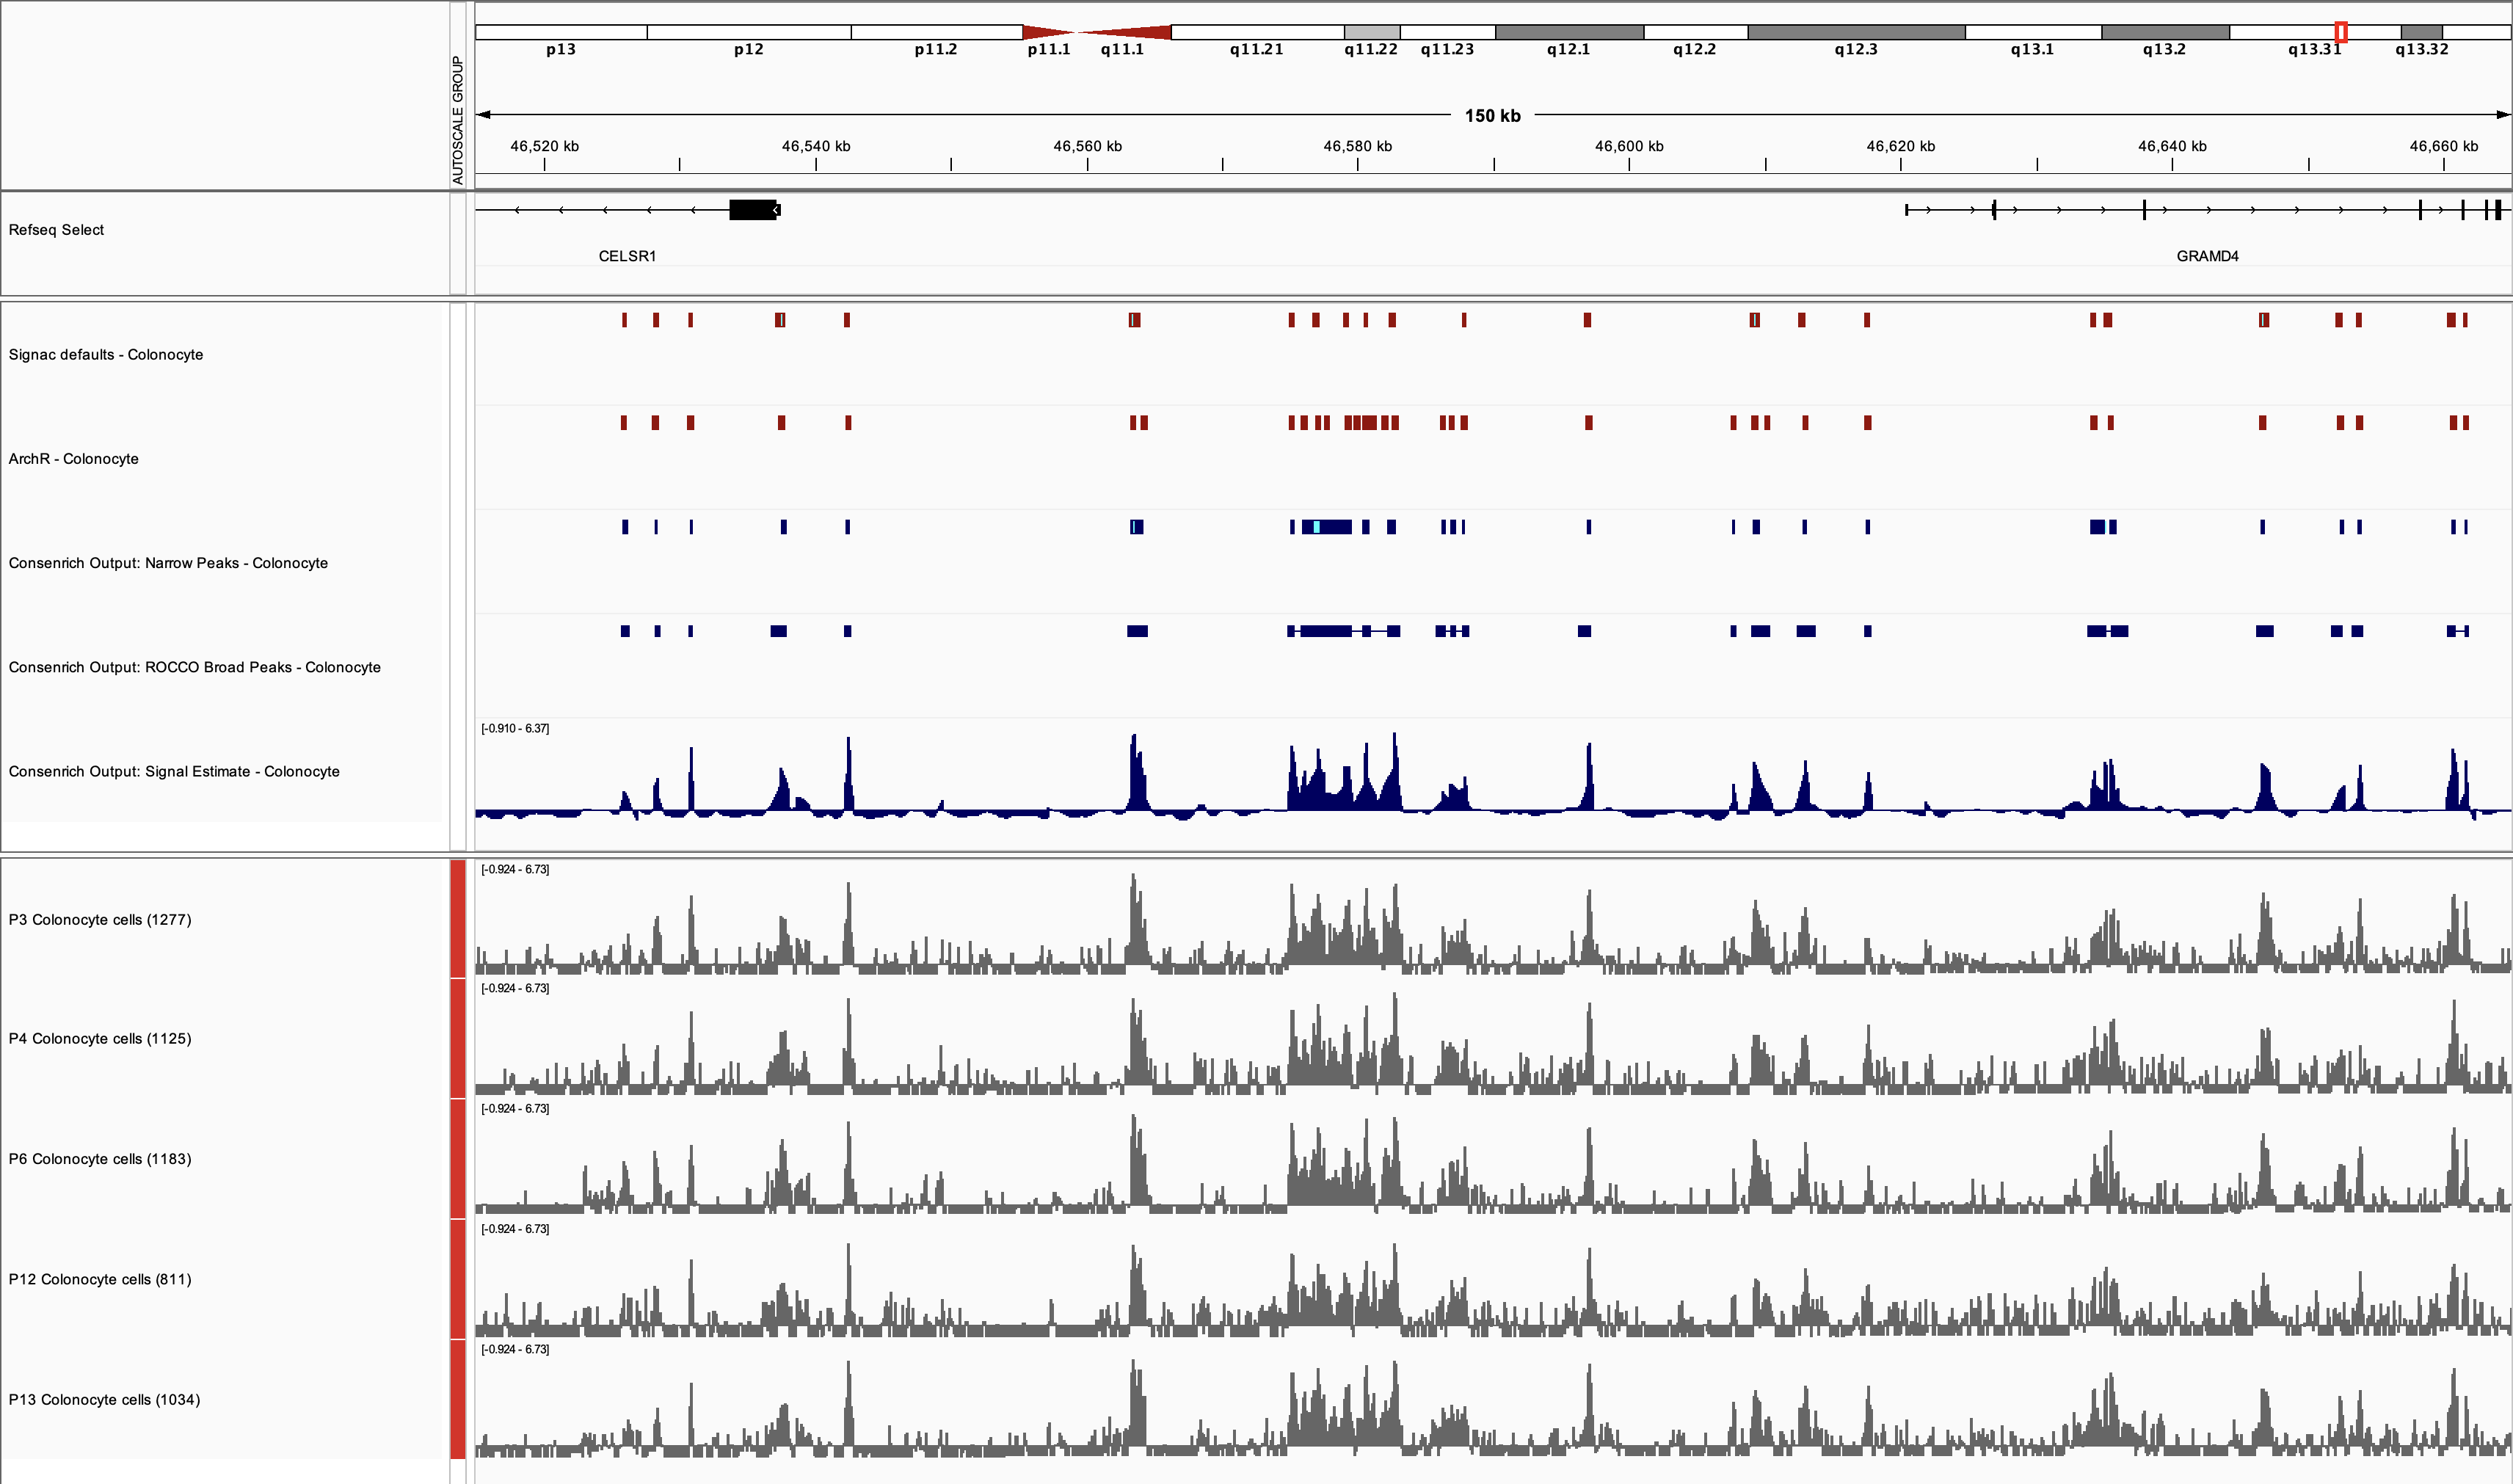2513x1484 pixels.
Task: Select Consenrich ROCCO Broad Peaks track name
Action: click(x=195, y=667)
